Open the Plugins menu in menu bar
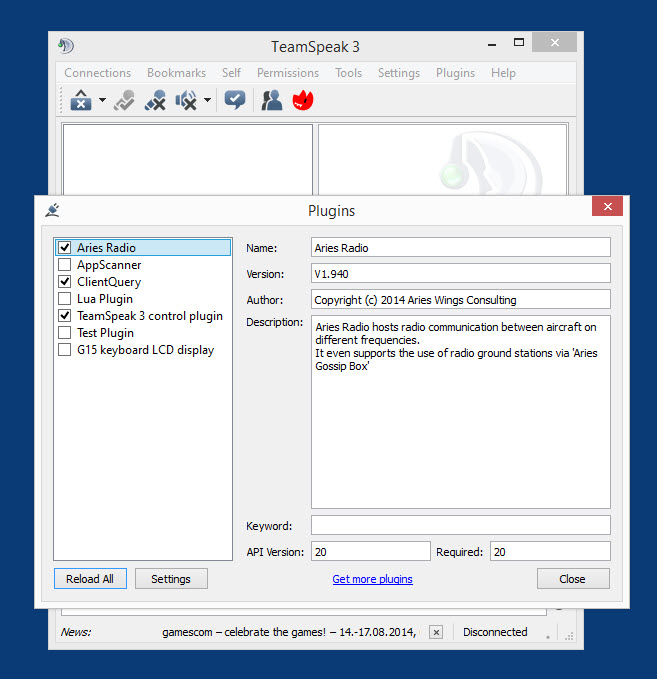 (x=455, y=73)
